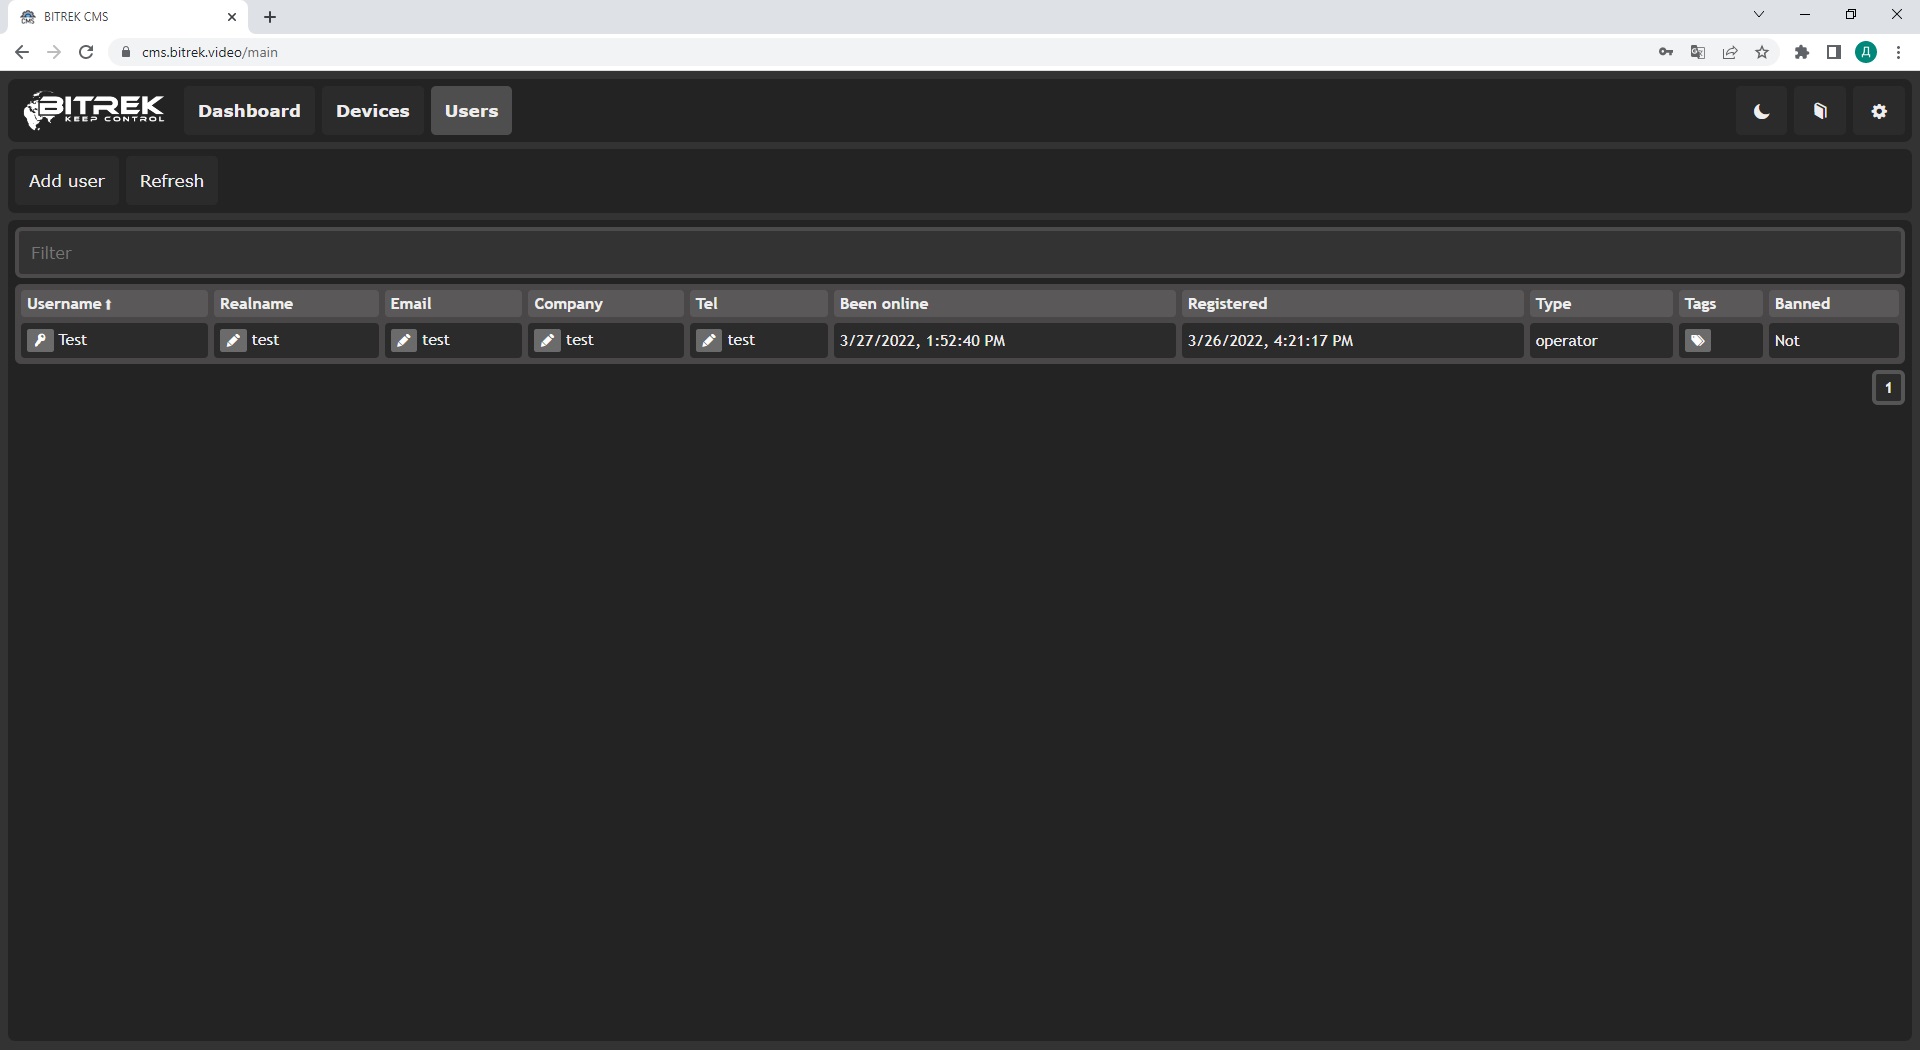The height and width of the screenshot is (1050, 1920).
Task: Click the pencil icon in Email column
Action: pyautogui.click(x=404, y=340)
